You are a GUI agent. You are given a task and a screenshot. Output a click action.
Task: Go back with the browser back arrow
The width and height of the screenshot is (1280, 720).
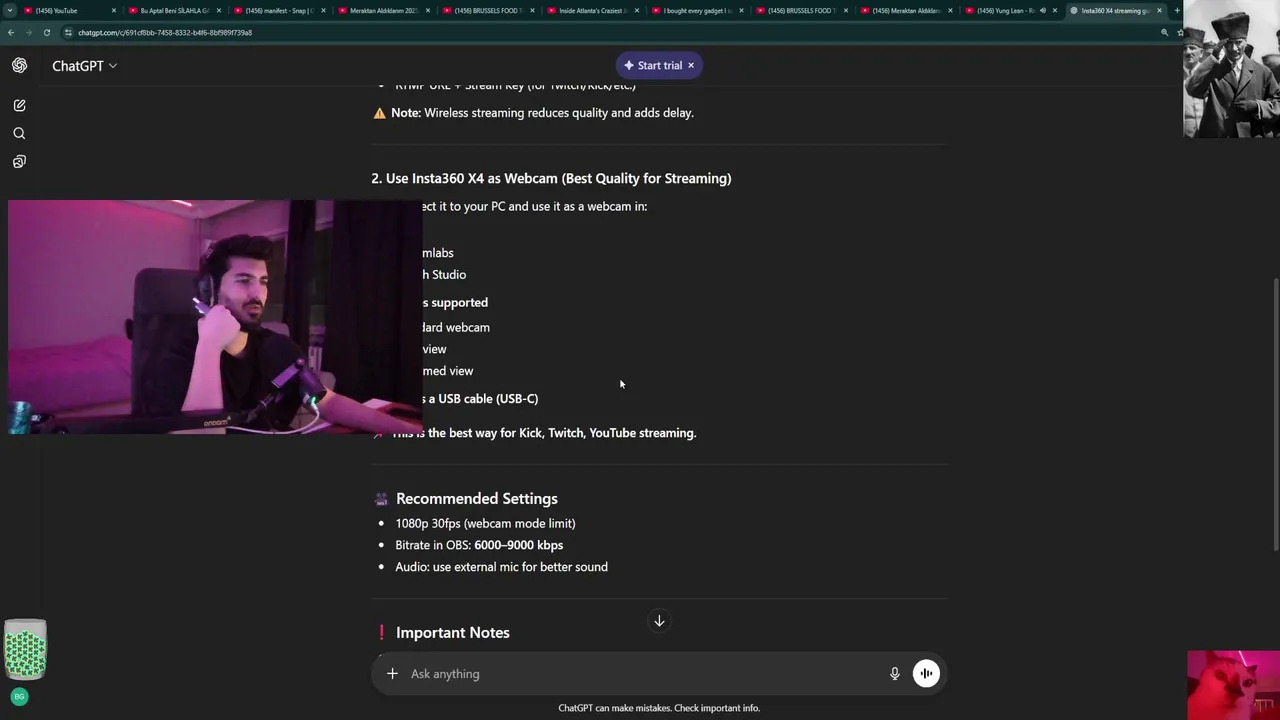tap(10, 32)
